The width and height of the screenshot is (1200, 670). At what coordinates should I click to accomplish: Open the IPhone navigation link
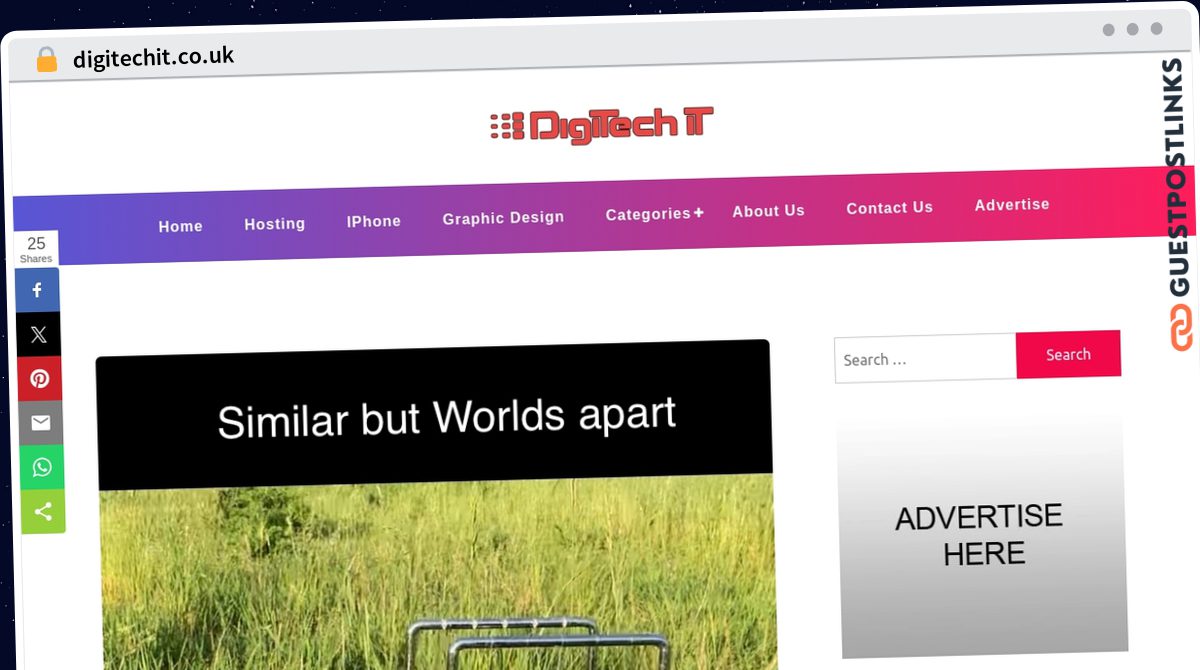(x=374, y=221)
